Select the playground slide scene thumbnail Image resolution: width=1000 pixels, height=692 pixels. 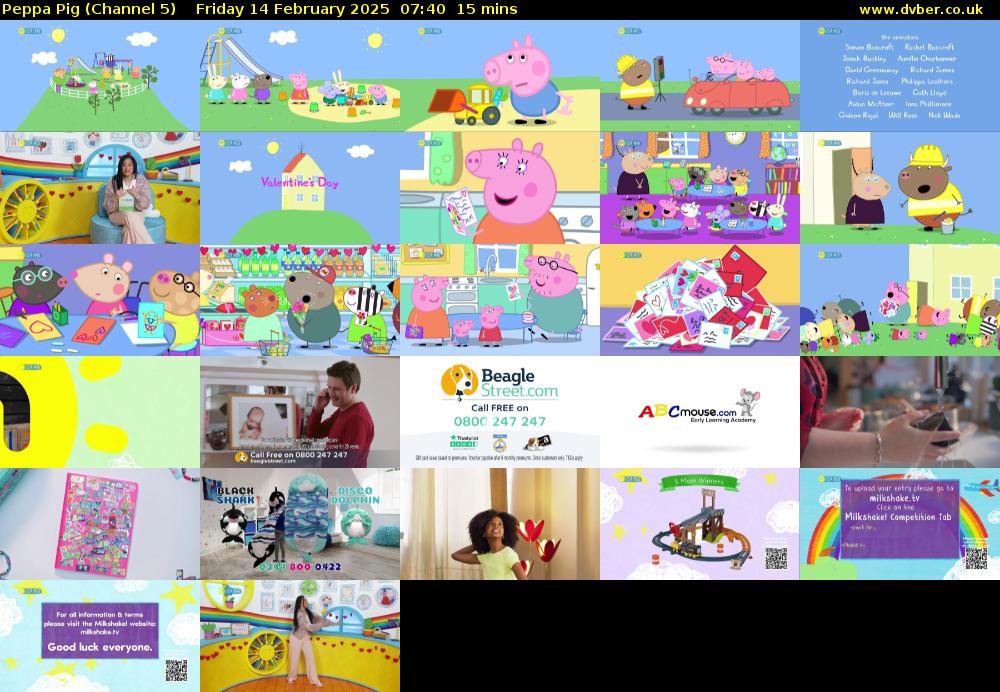coord(299,76)
